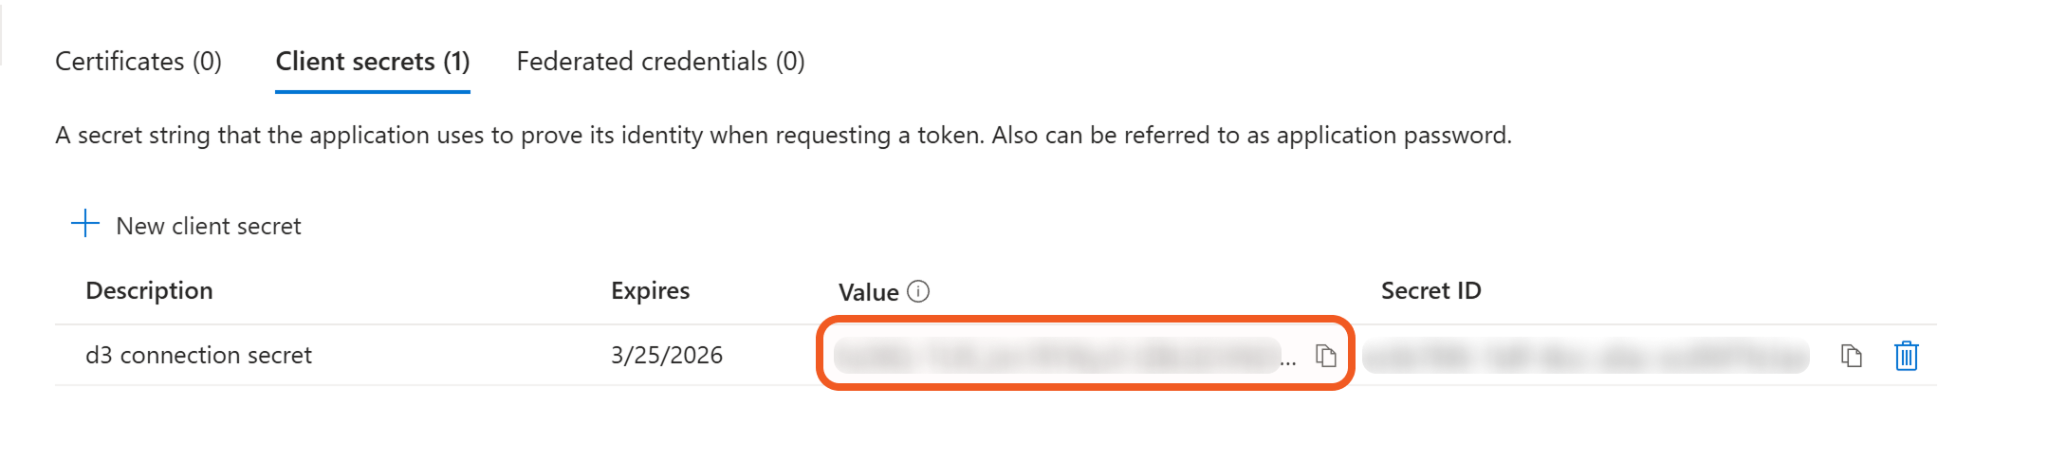Click the Secret ID column header
This screenshot has width=2048, height=457.
tap(1430, 291)
